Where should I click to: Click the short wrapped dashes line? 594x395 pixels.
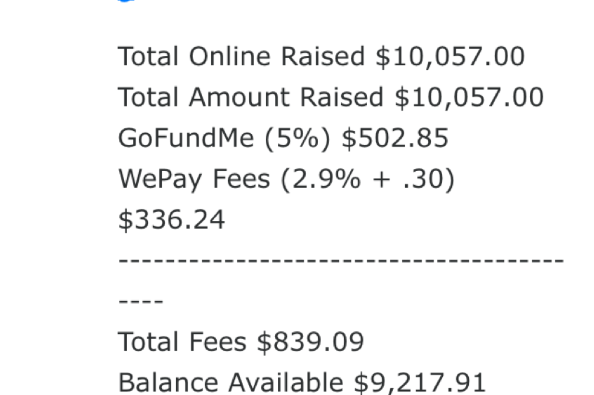tap(141, 301)
